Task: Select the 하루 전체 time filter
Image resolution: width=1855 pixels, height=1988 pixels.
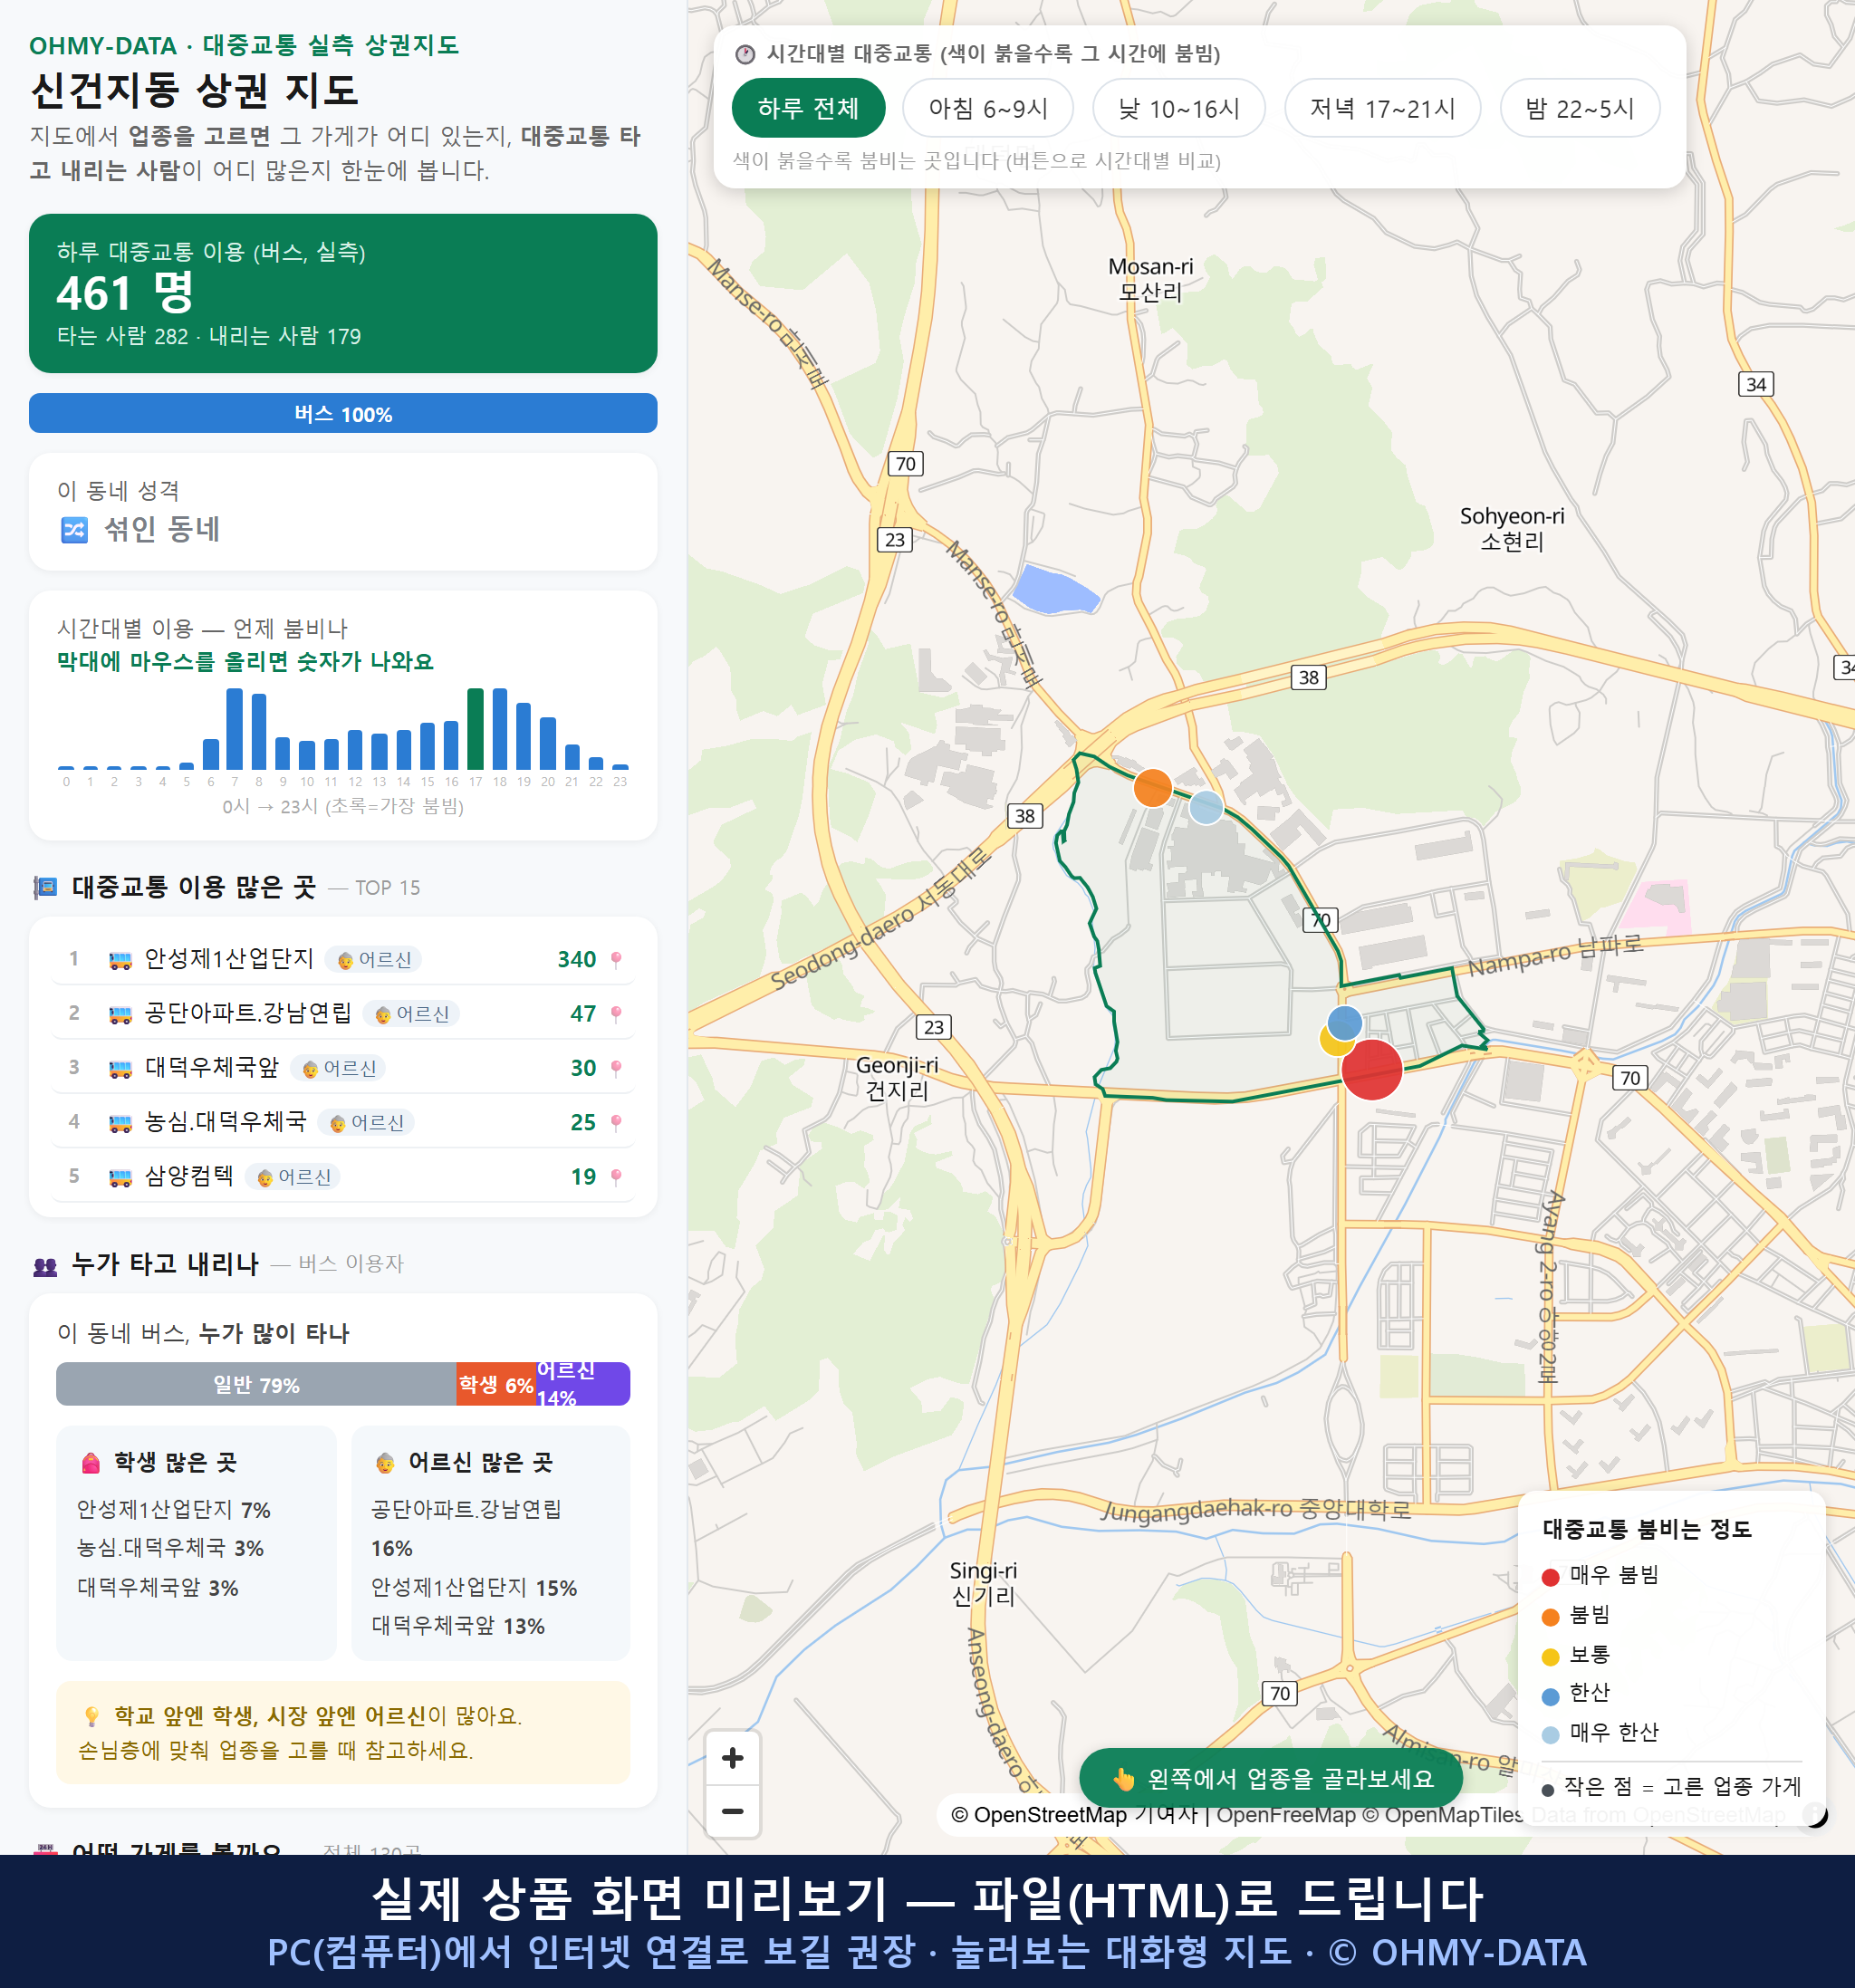Action: click(808, 108)
